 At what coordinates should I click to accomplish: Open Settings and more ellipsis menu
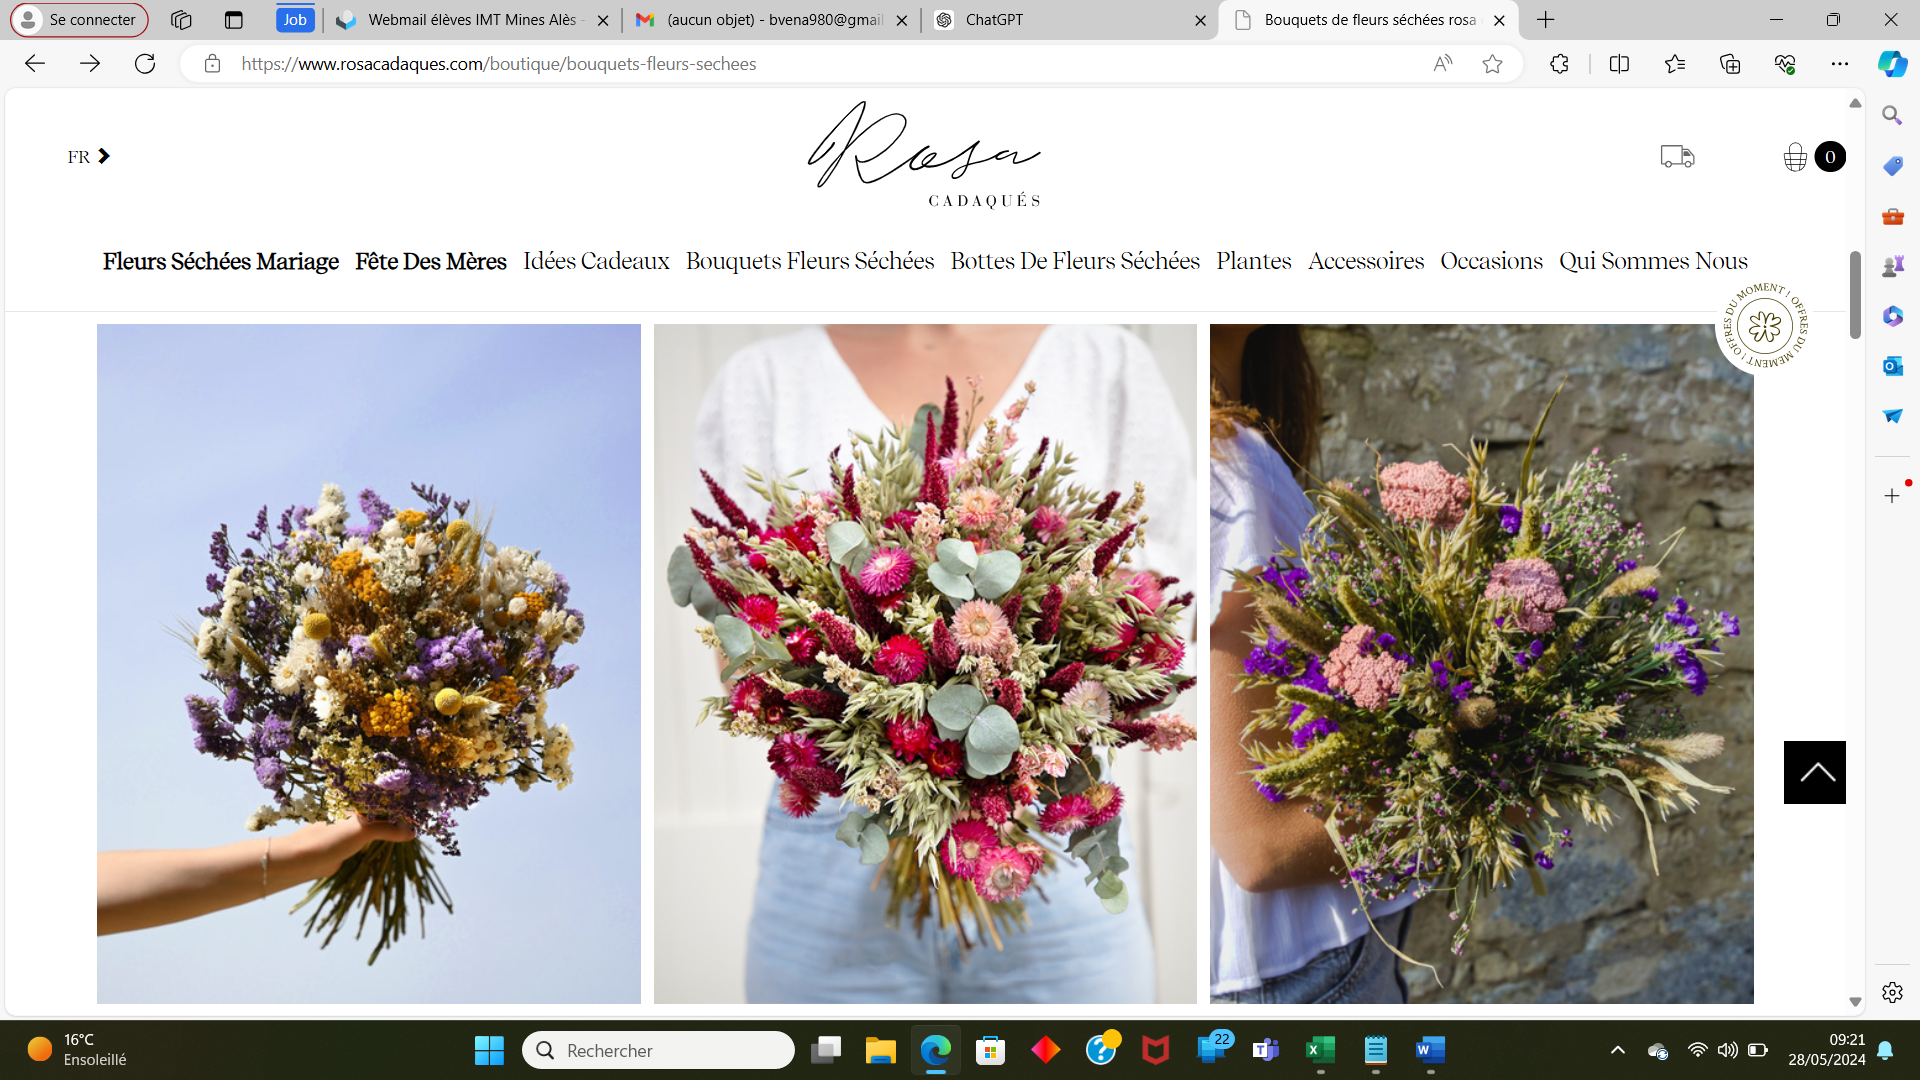tap(1839, 64)
